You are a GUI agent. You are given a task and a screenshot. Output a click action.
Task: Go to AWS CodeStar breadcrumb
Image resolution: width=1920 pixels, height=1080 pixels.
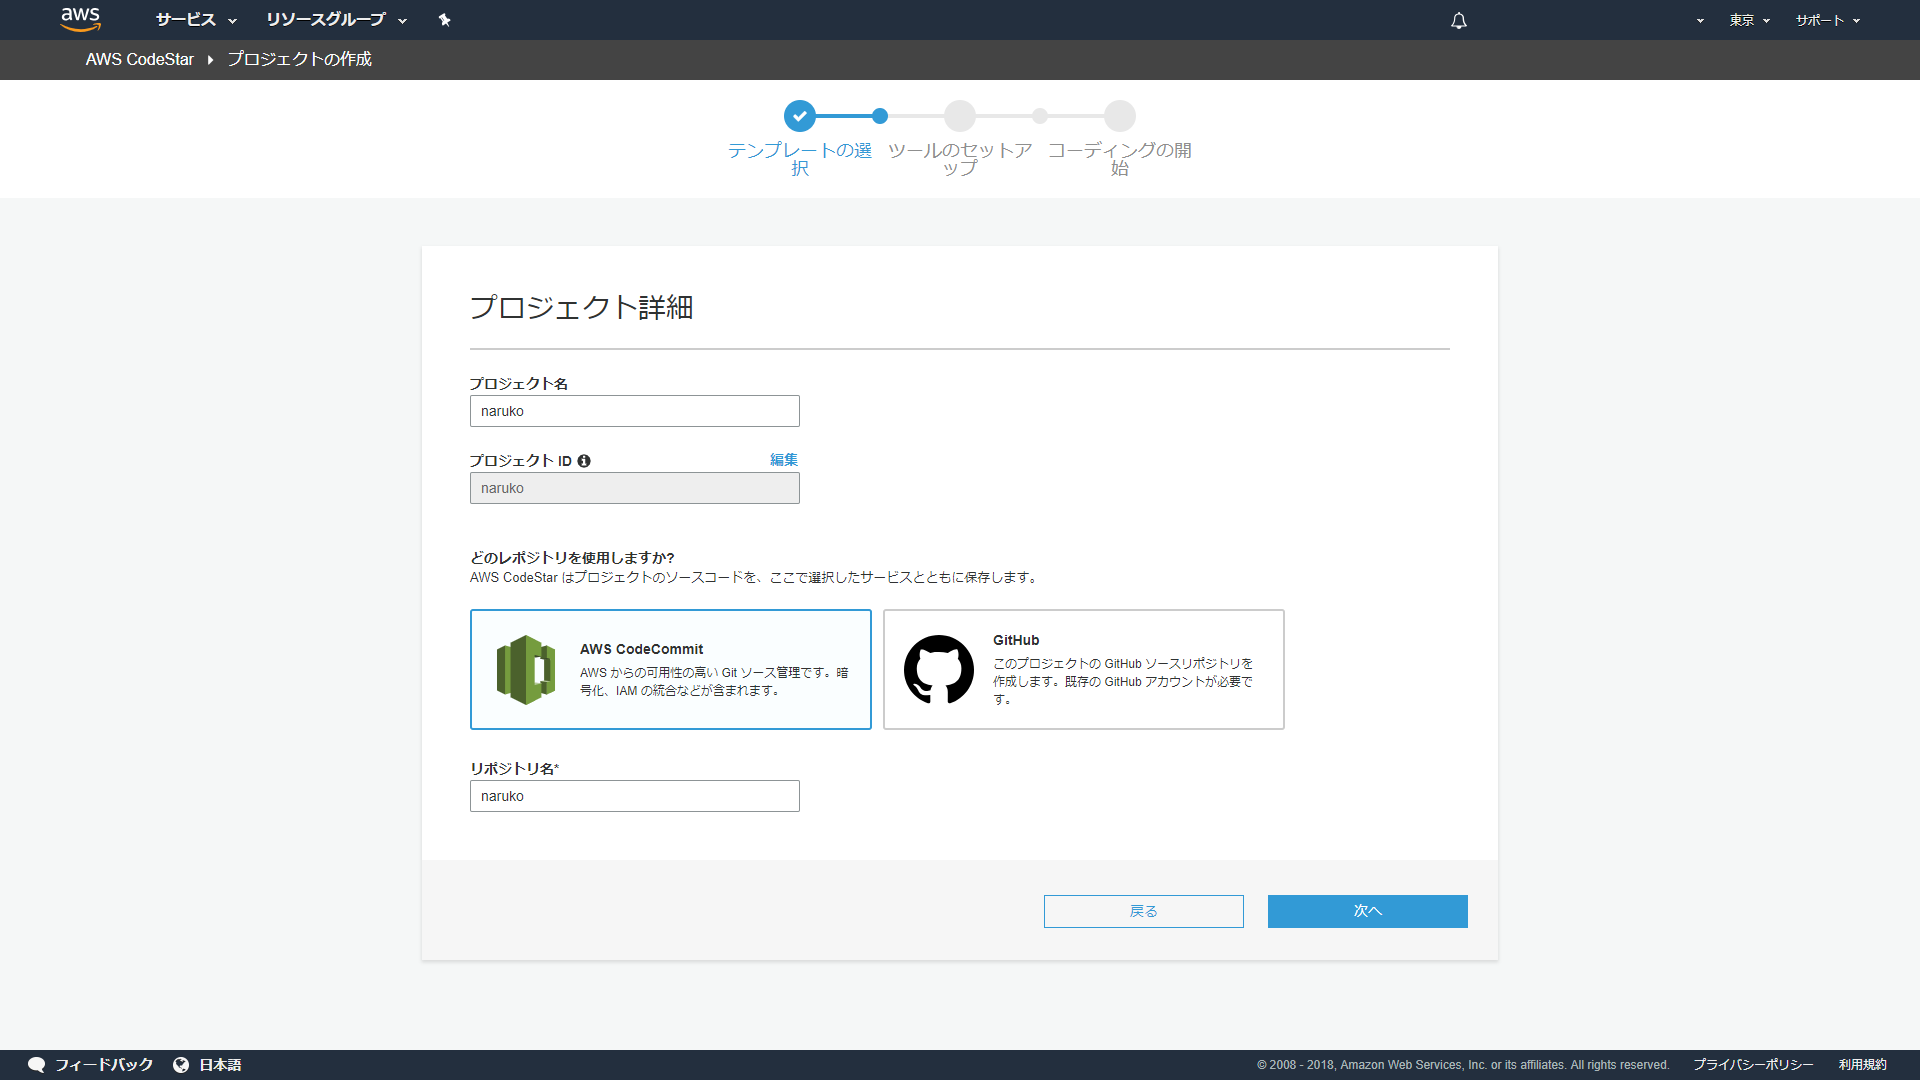tap(140, 59)
